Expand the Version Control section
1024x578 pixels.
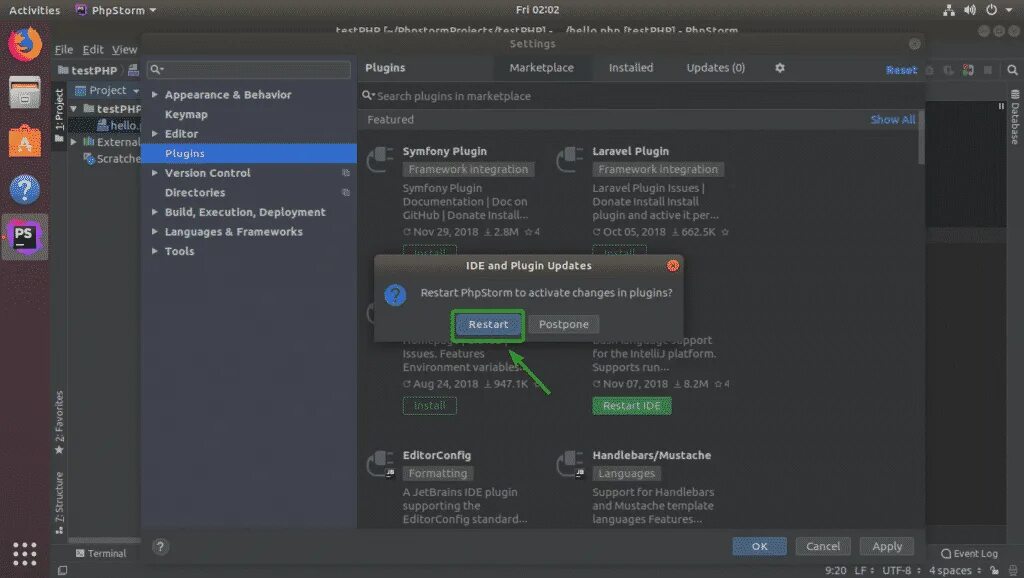point(155,173)
